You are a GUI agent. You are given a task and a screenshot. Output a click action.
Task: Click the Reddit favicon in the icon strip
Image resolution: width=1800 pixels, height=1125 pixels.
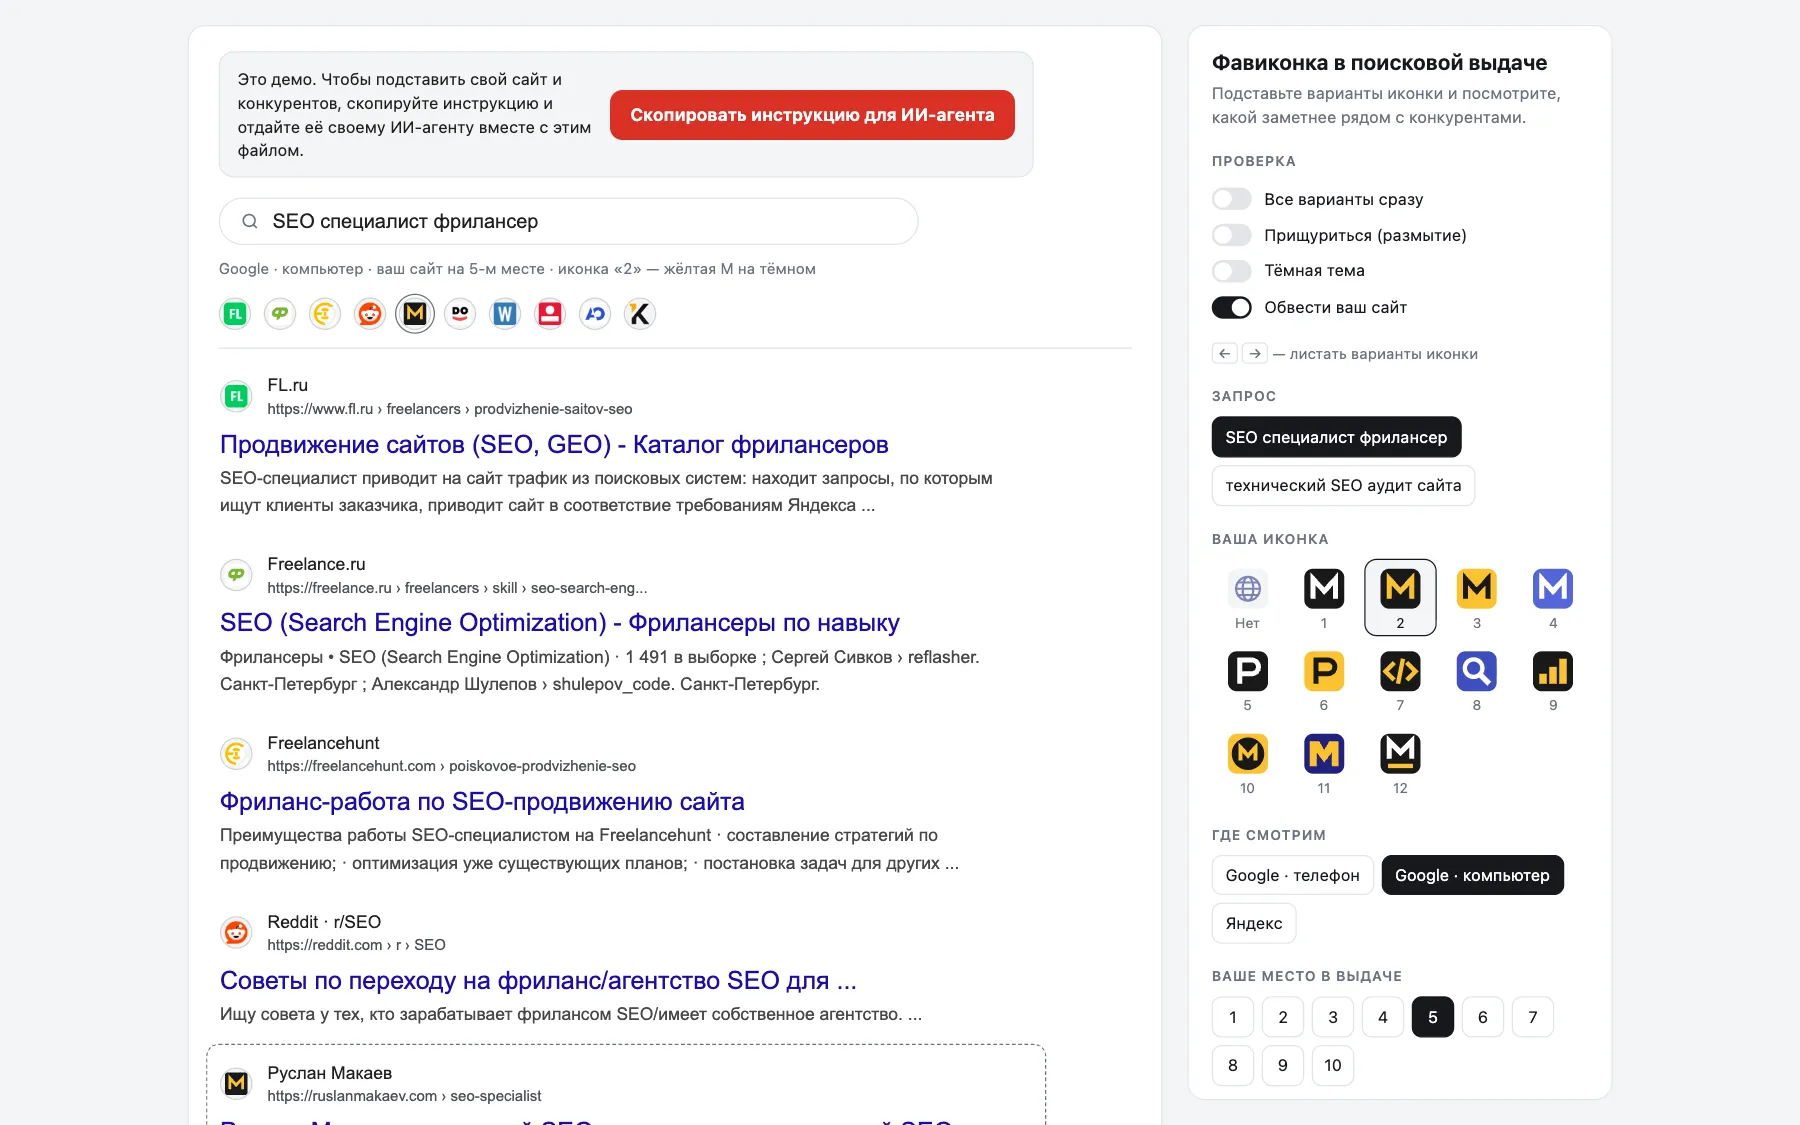point(370,314)
